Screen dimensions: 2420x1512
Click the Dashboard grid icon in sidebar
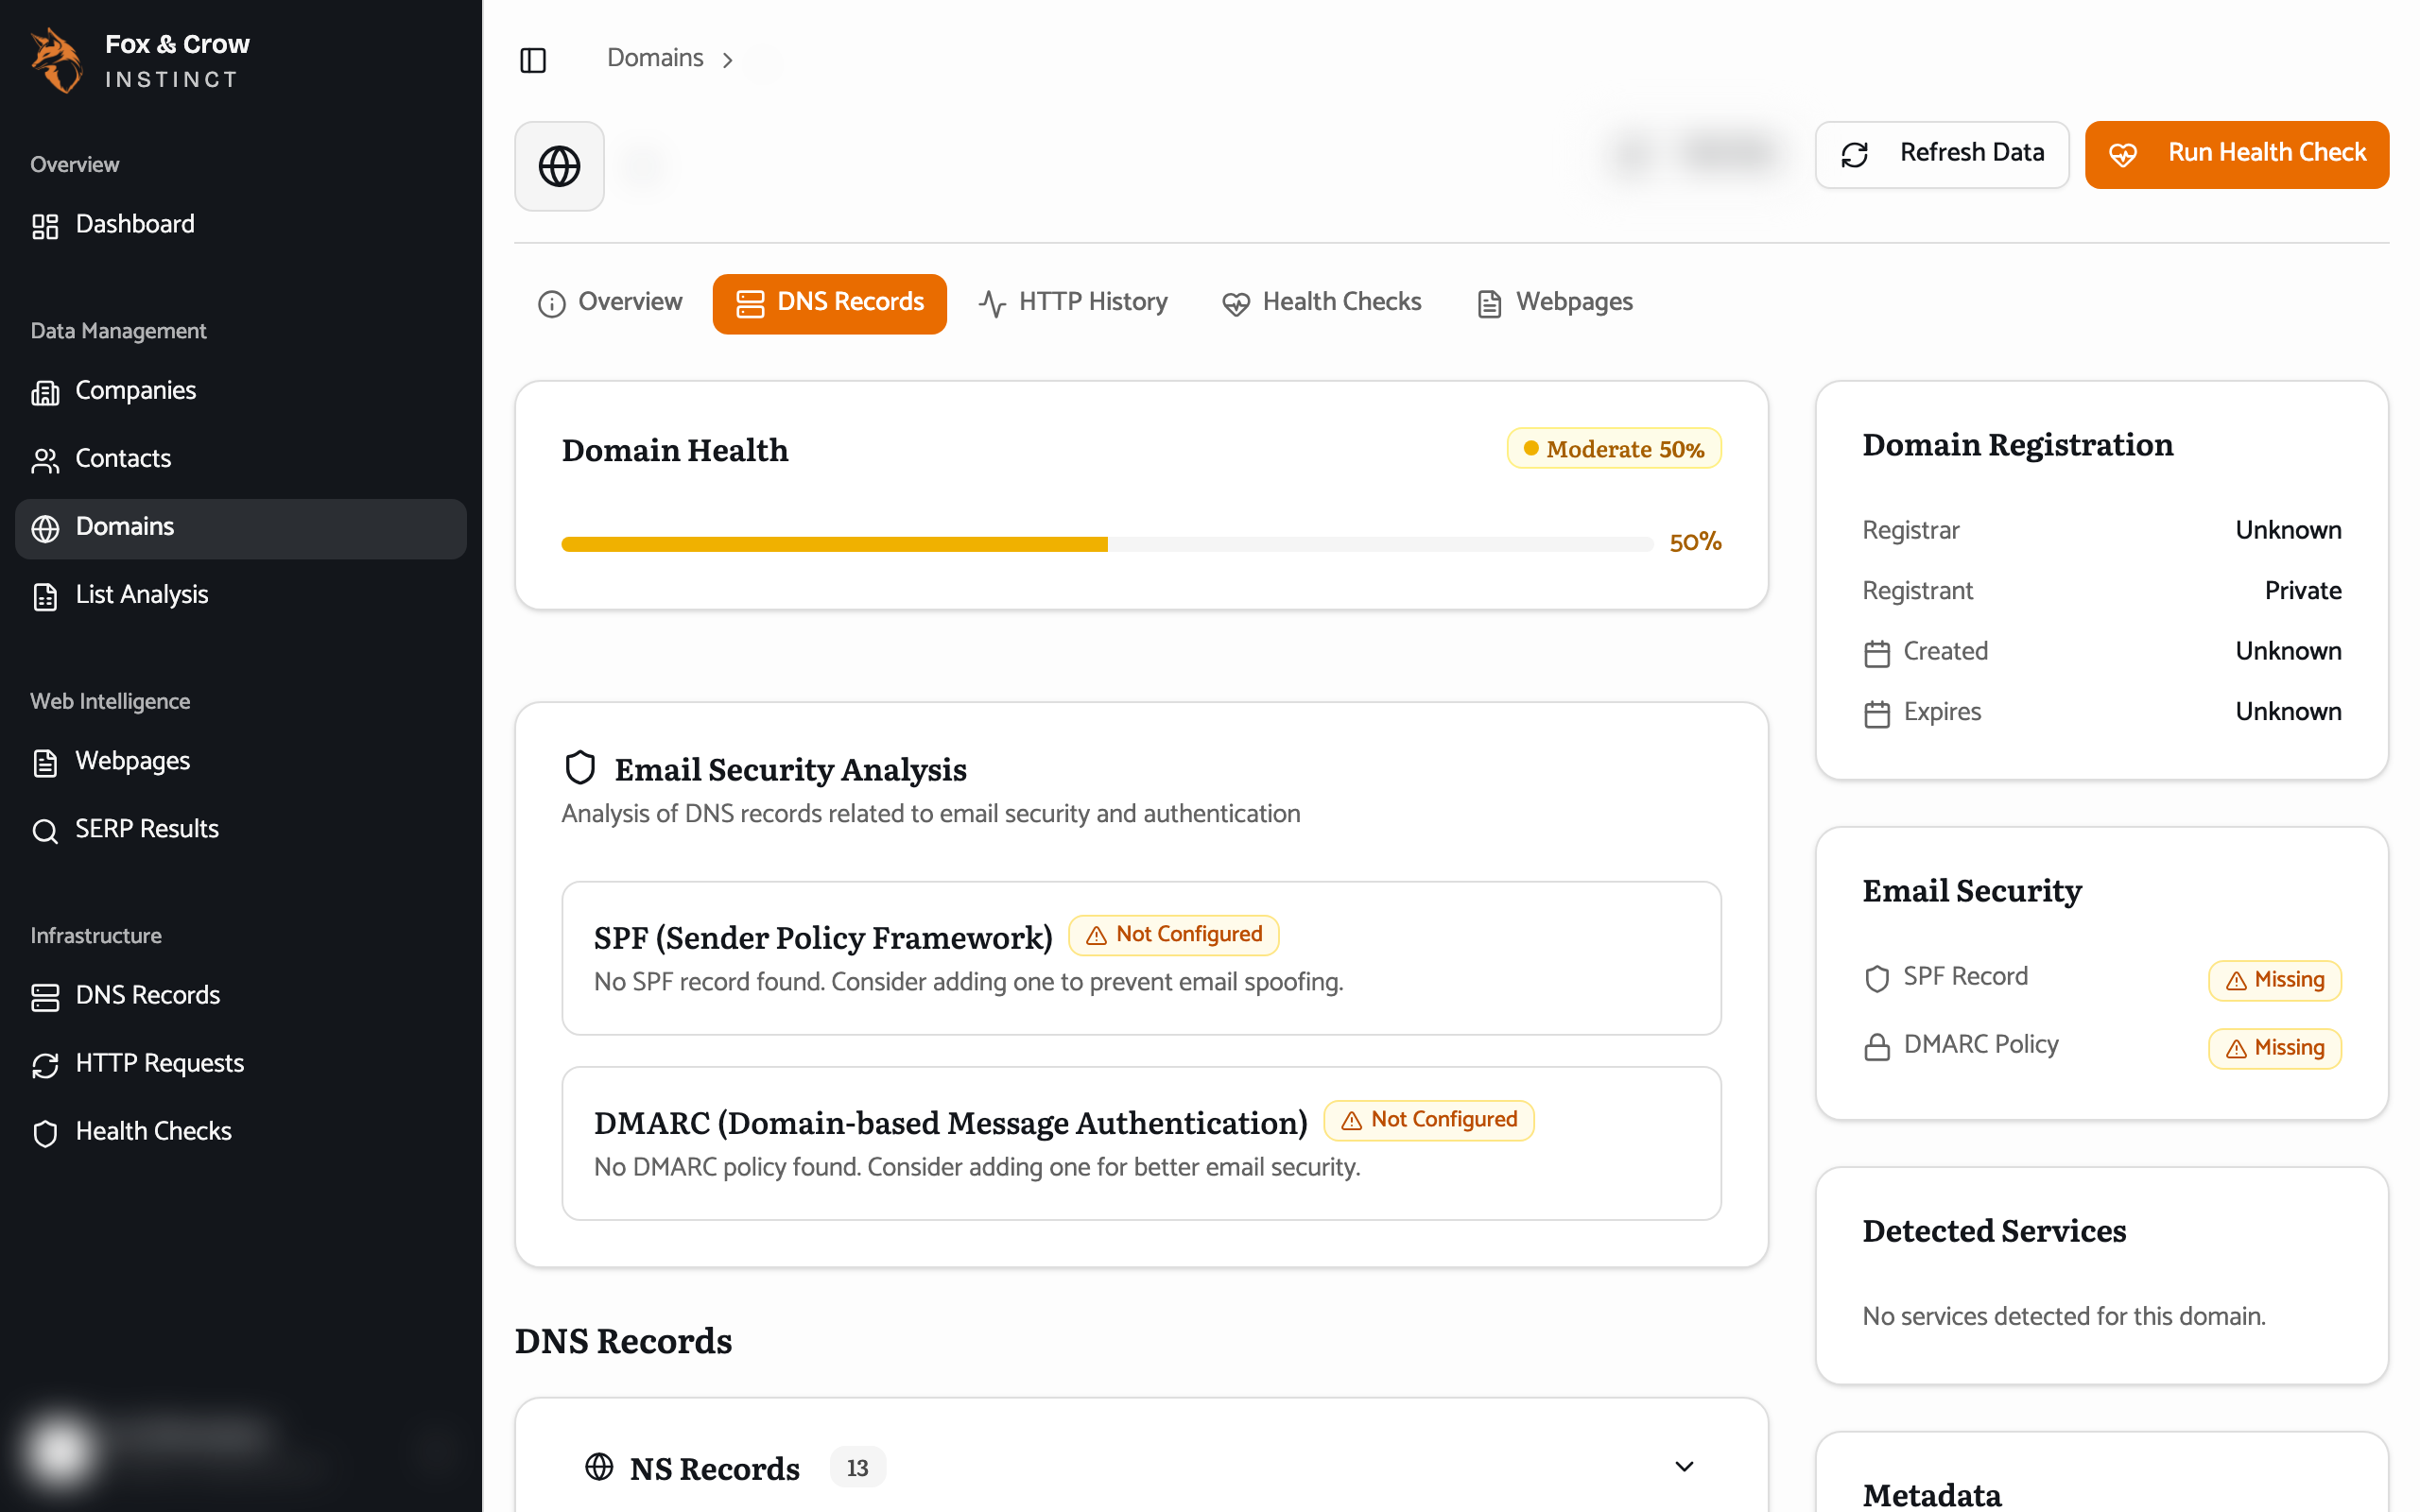point(45,226)
